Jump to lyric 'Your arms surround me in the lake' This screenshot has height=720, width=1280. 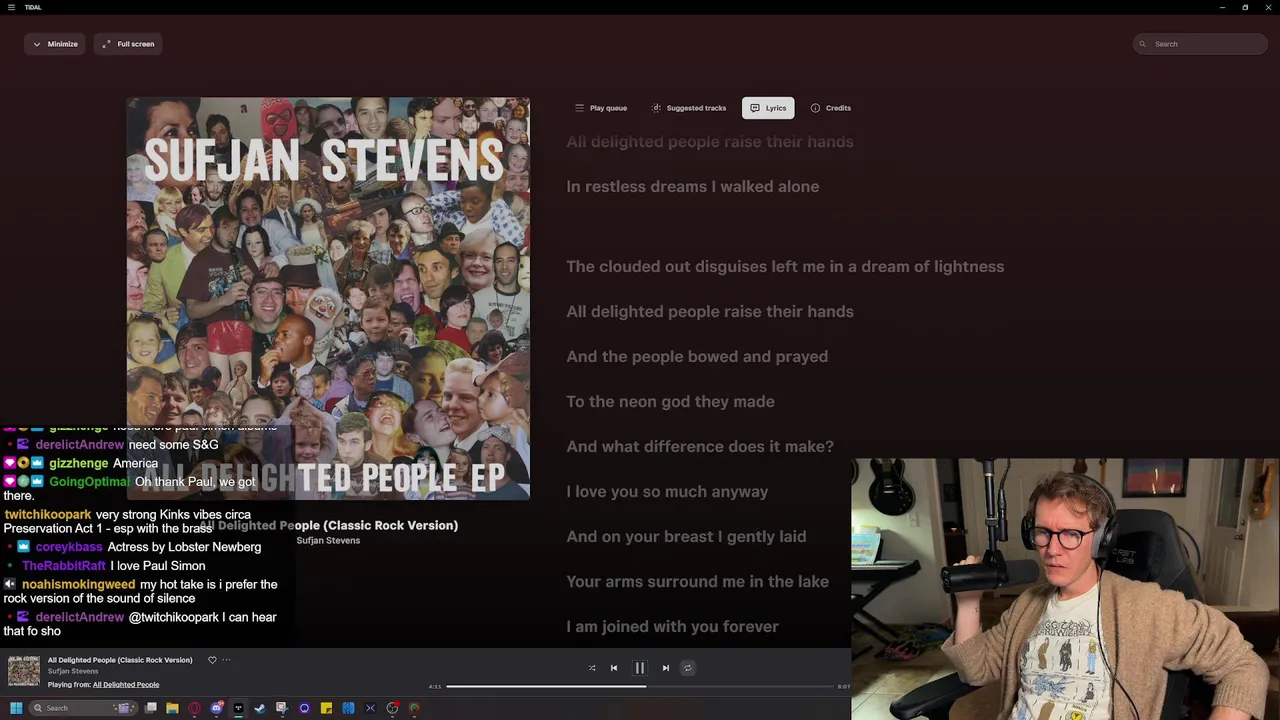[x=697, y=581]
